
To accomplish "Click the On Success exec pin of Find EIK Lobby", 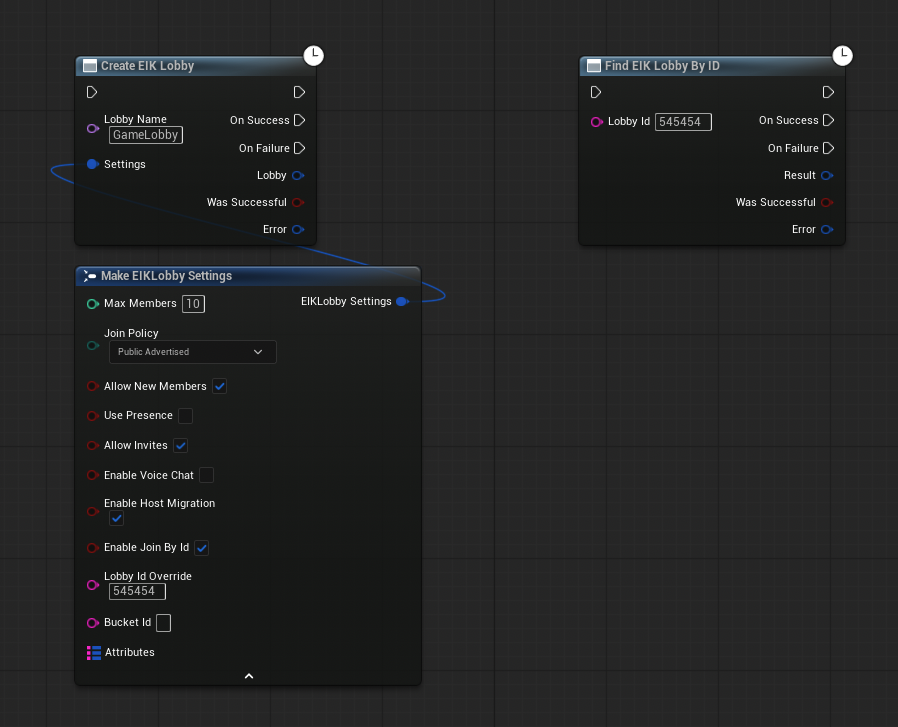I will [x=827, y=120].
